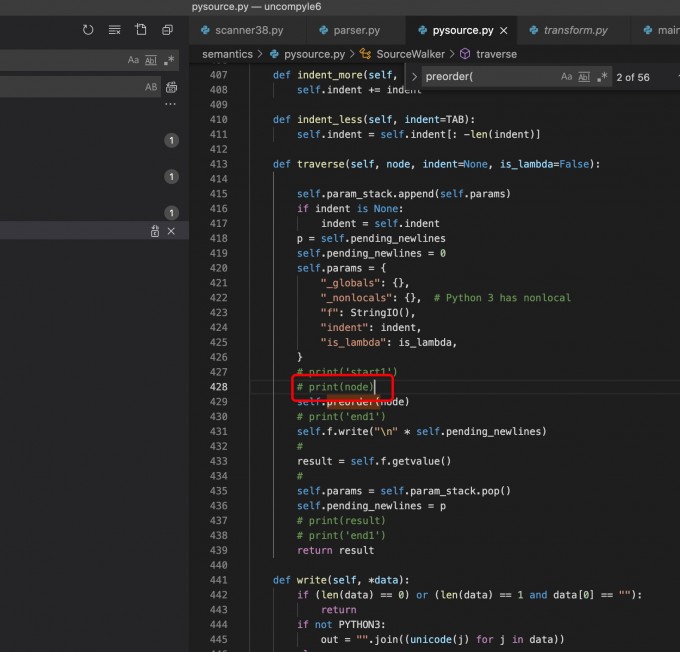Image resolution: width=680 pixels, height=652 pixels.
Task: Click 'result = self.f.getvalue()' line
Action: tap(374, 461)
